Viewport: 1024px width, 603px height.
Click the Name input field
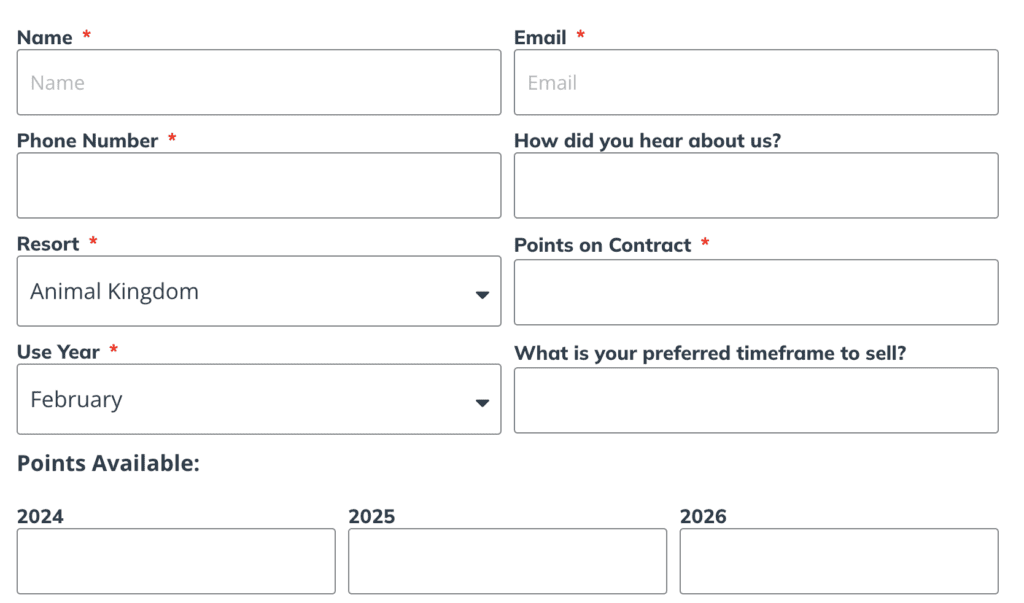coord(259,82)
